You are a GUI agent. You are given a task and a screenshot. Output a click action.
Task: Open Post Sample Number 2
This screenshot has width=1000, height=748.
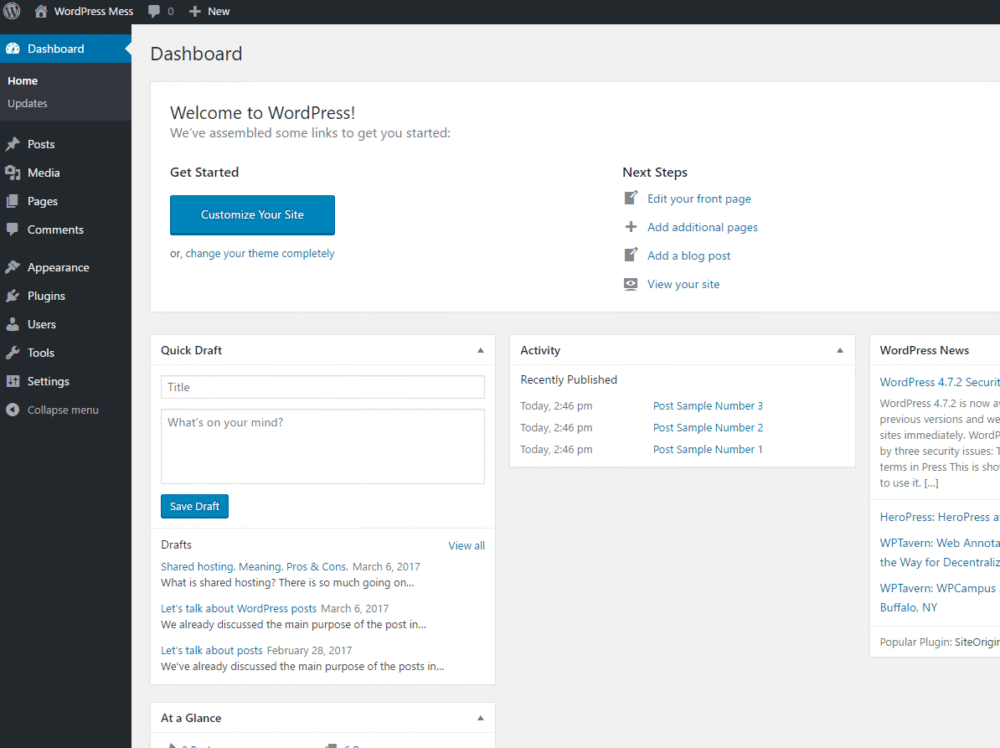coord(707,427)
